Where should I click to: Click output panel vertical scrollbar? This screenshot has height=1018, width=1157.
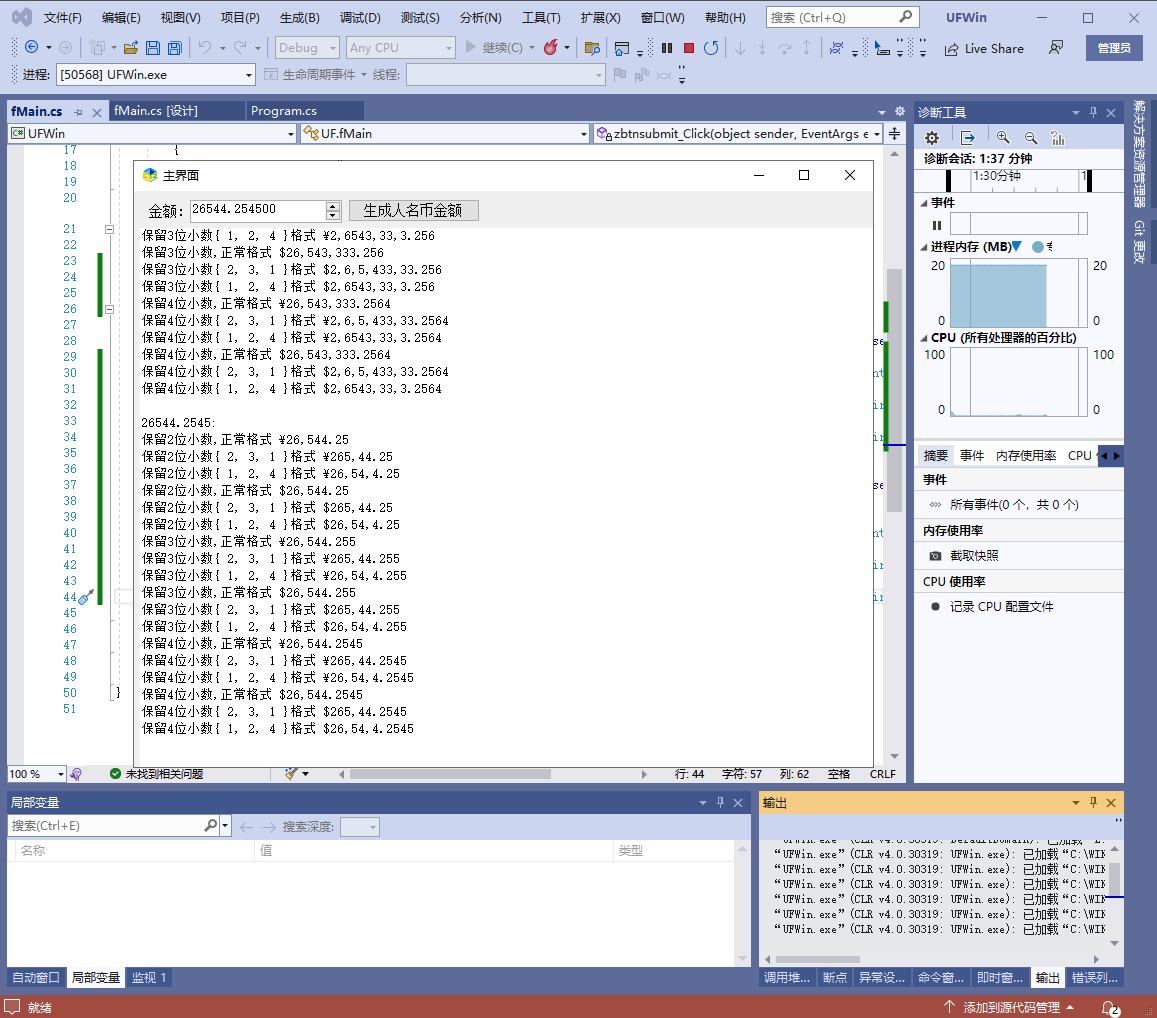pyautogui.click(x=1114, y=878)
